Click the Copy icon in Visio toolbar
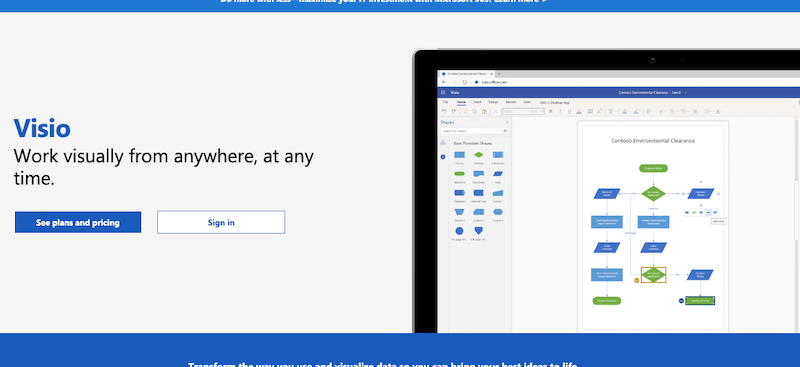This screenshot has height=367, width=800. pos(474,111)
